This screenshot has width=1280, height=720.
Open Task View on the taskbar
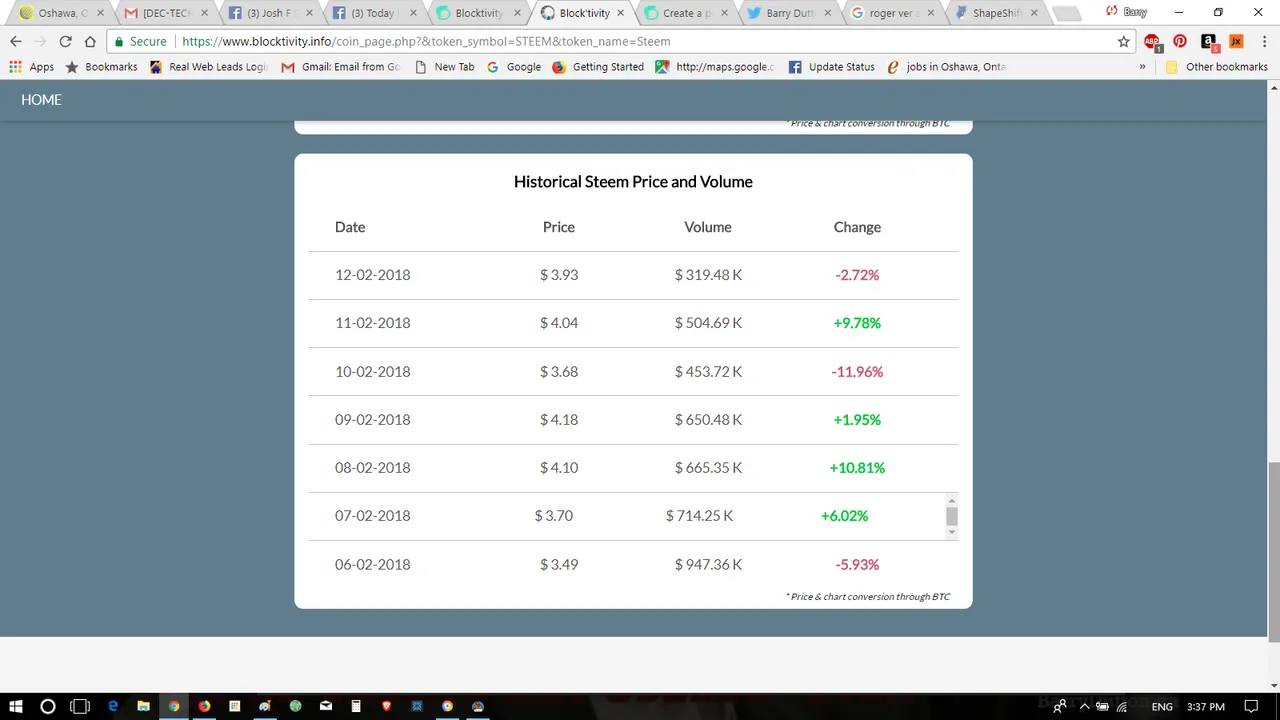point(80,706)
